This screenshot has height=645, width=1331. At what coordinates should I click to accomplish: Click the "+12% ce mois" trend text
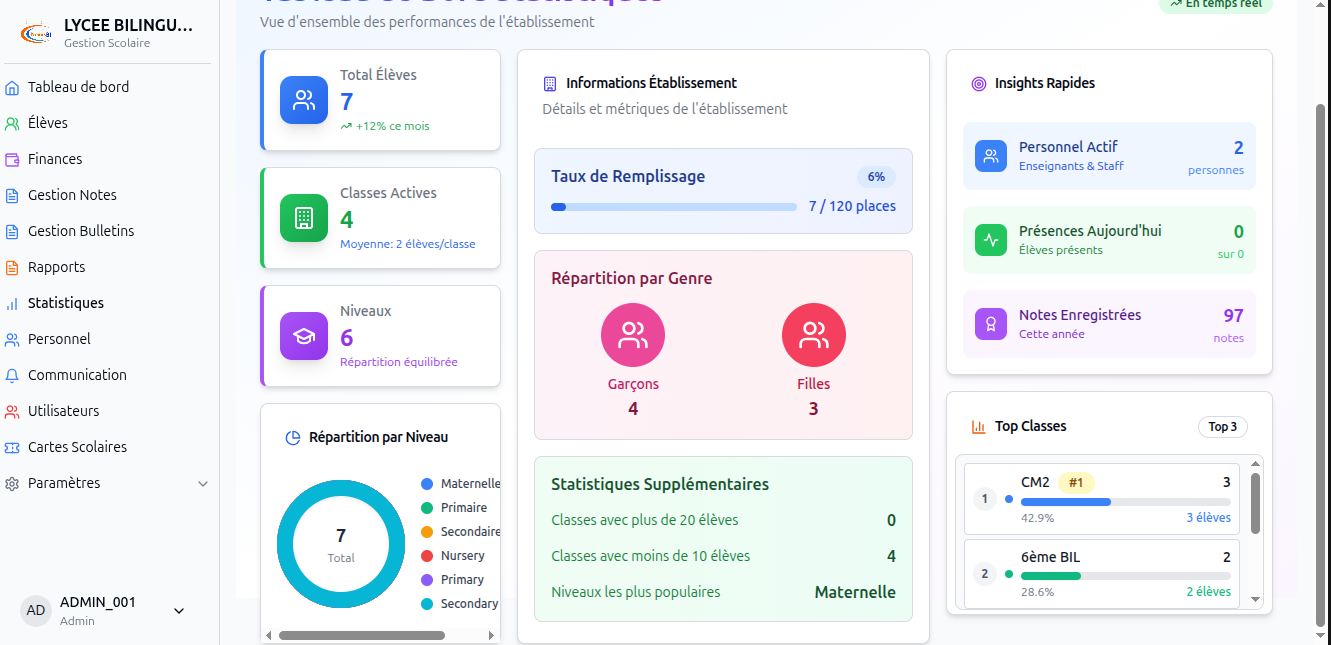tap(393, 126)
